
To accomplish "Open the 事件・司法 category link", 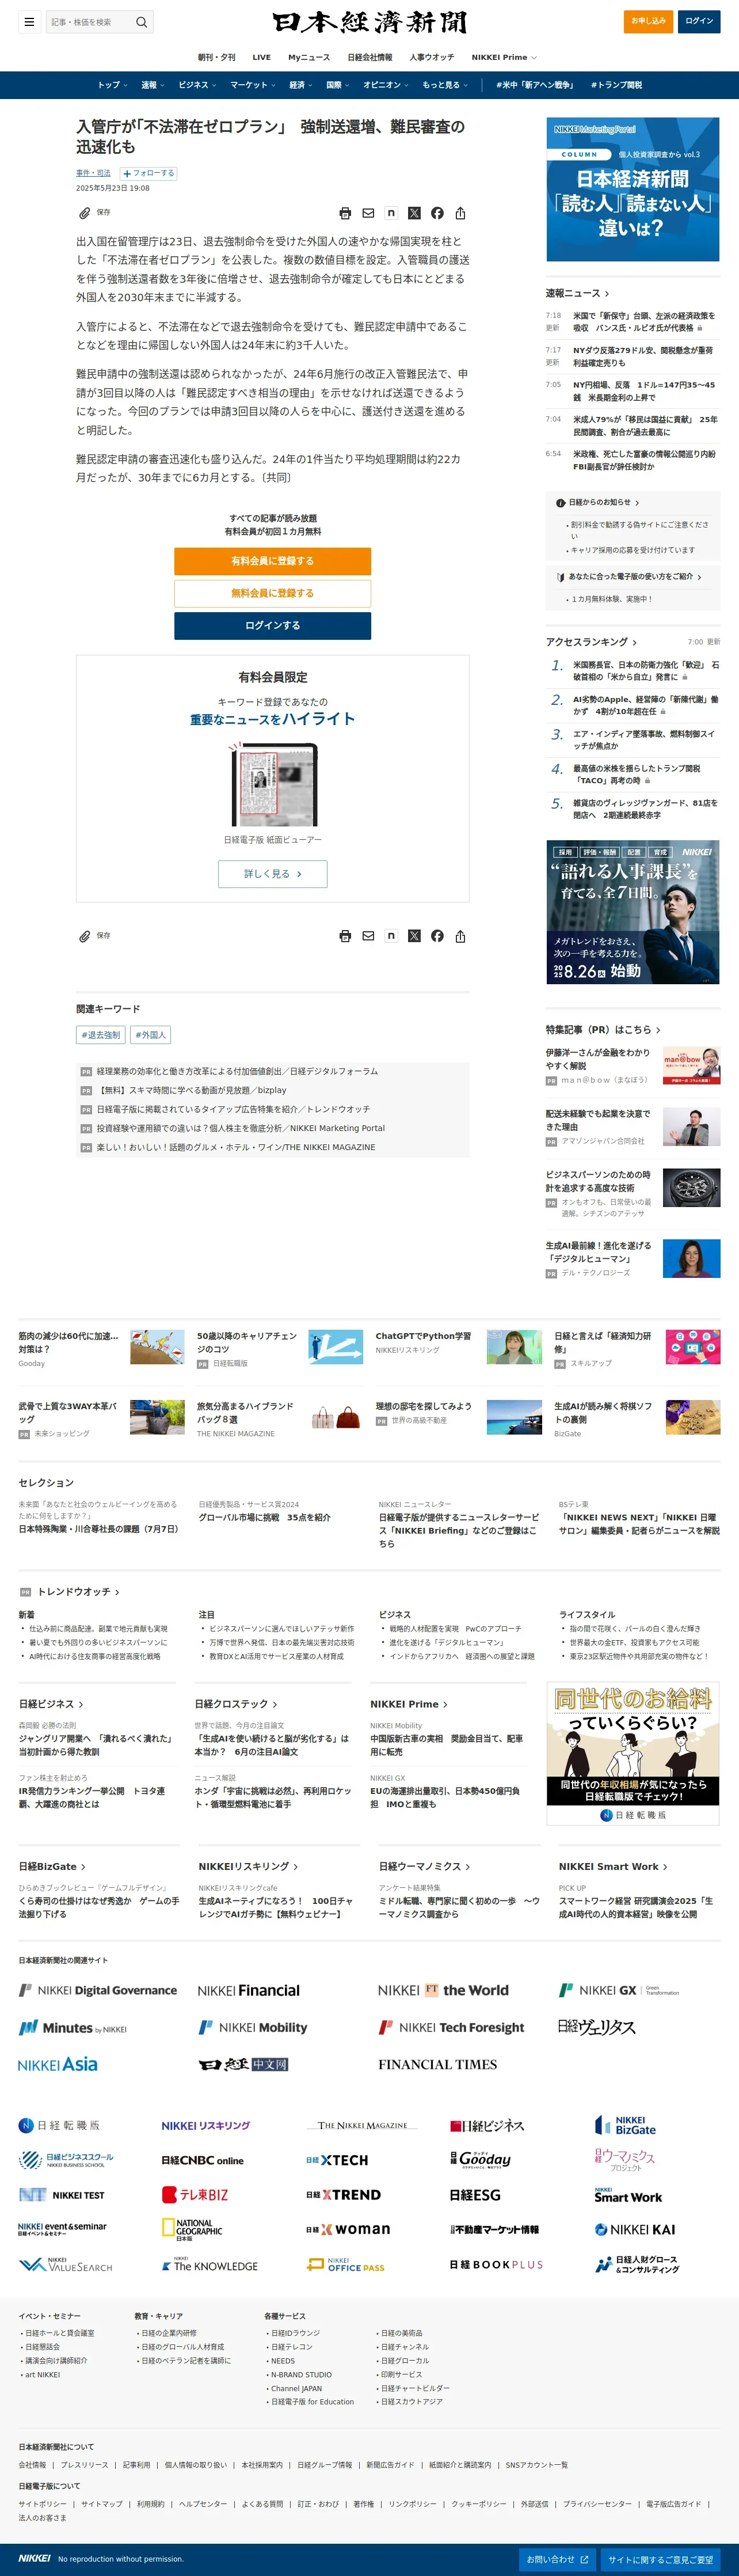I will point(93,173).
